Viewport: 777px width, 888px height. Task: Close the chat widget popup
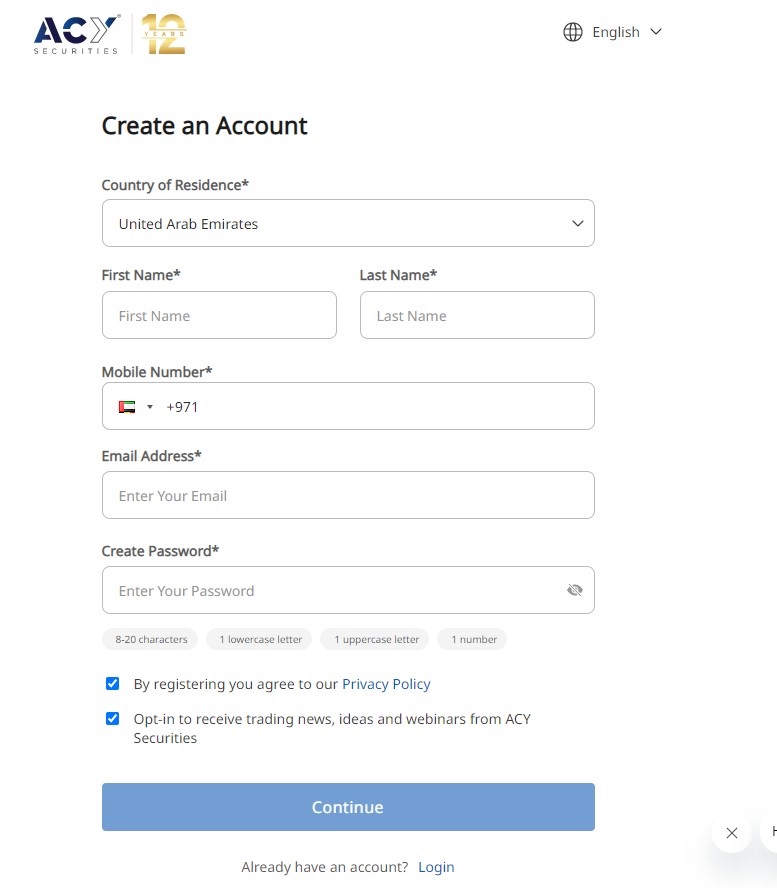(732, 832)
